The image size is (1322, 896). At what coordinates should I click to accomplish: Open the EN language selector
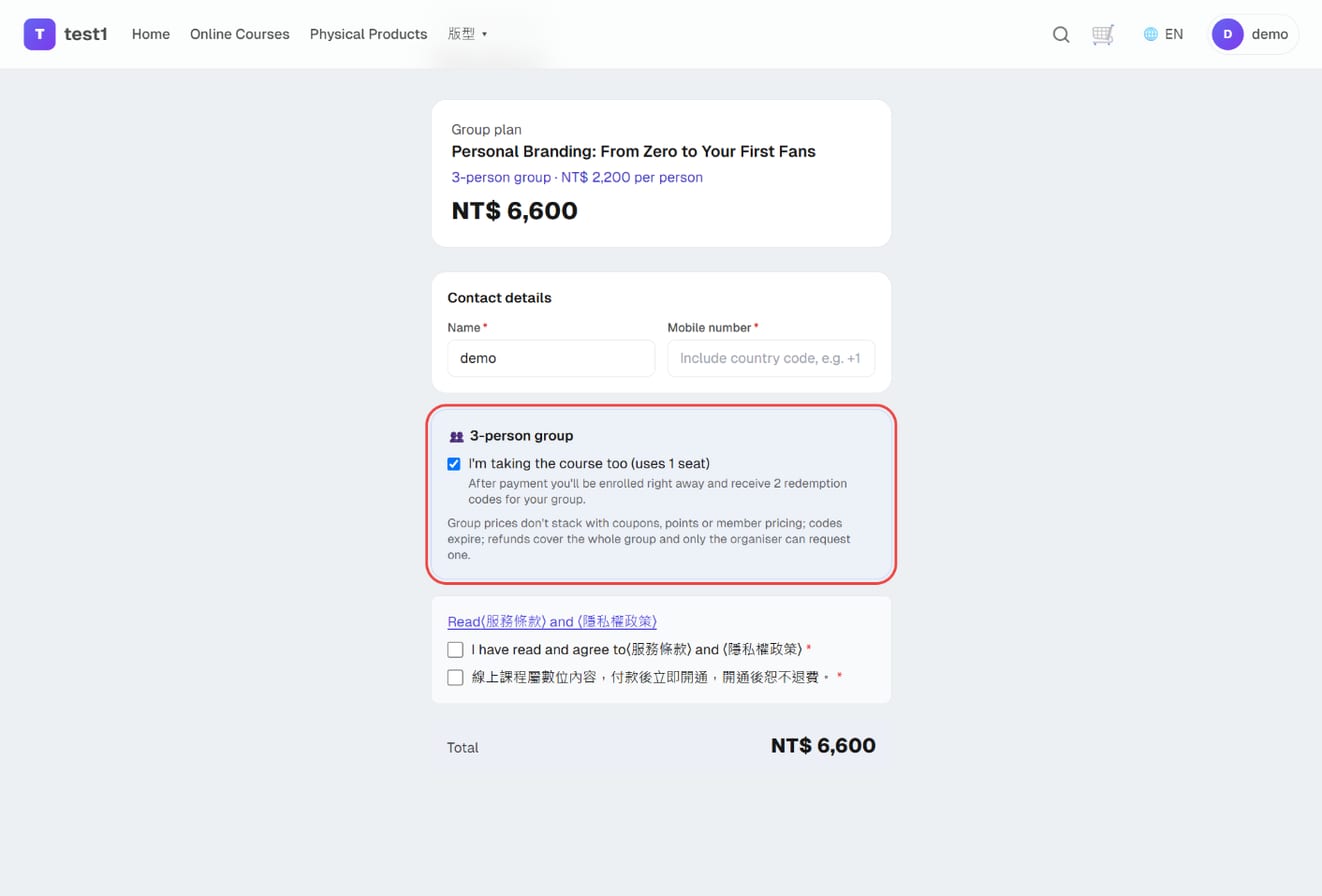click(1164, 34)
